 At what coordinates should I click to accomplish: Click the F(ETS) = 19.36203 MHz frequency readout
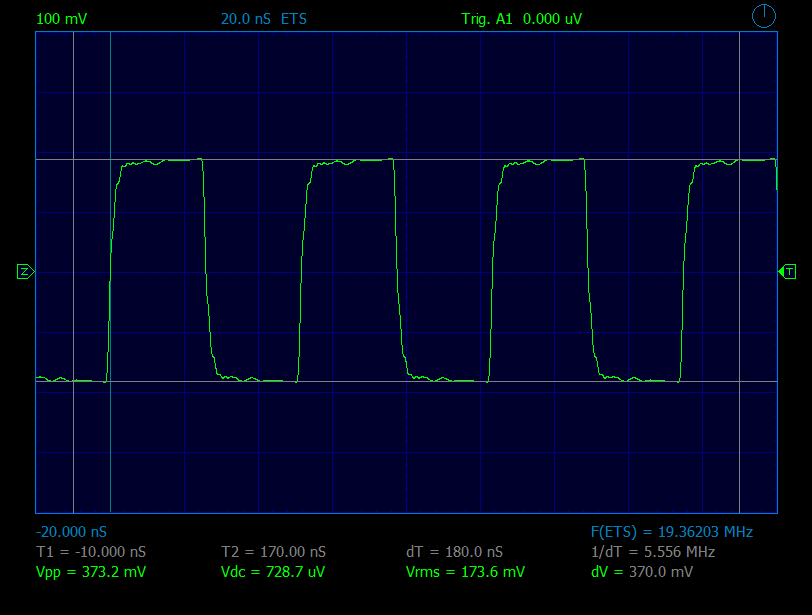(x=672, y=532)
